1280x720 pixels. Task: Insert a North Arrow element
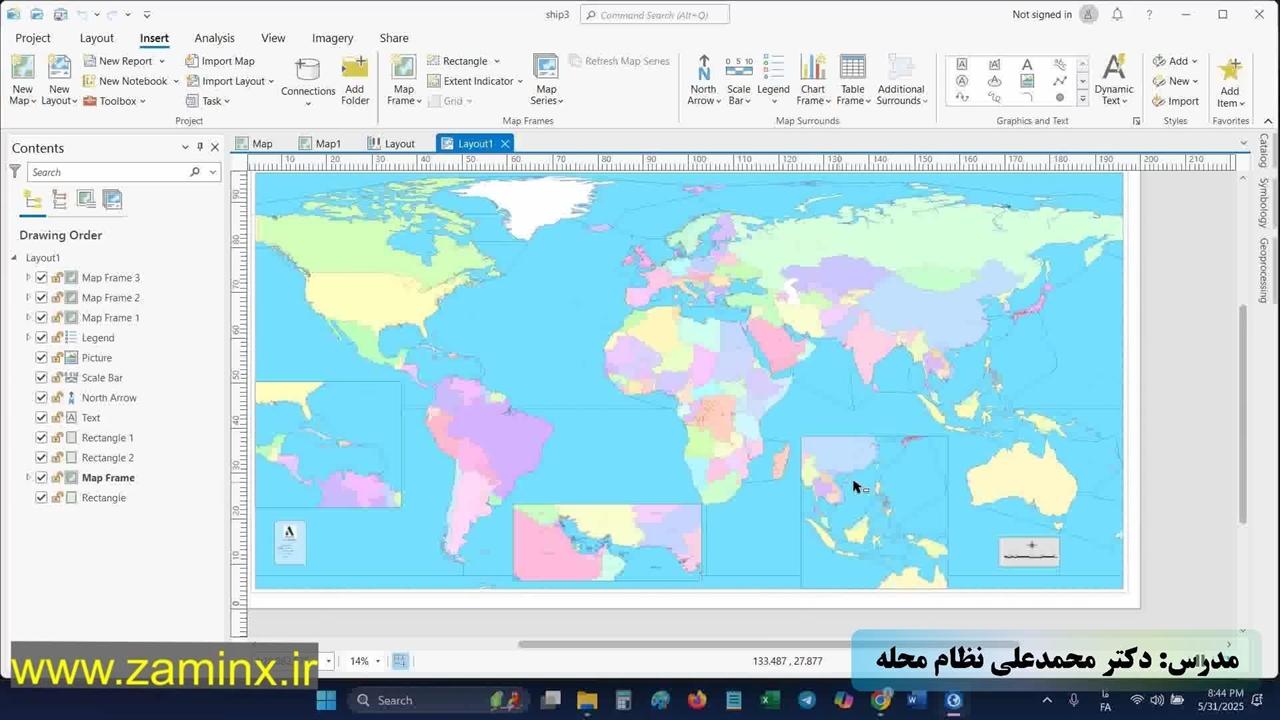point(703,70)
